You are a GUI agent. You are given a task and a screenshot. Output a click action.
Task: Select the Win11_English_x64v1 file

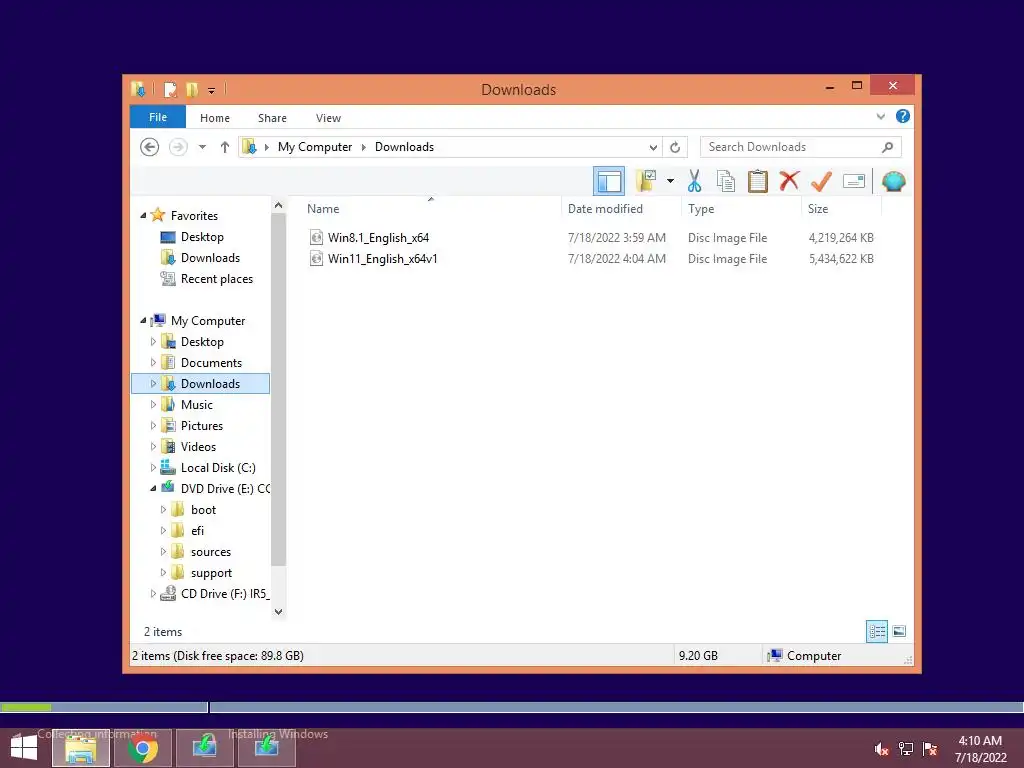click(x=383, y=259)
